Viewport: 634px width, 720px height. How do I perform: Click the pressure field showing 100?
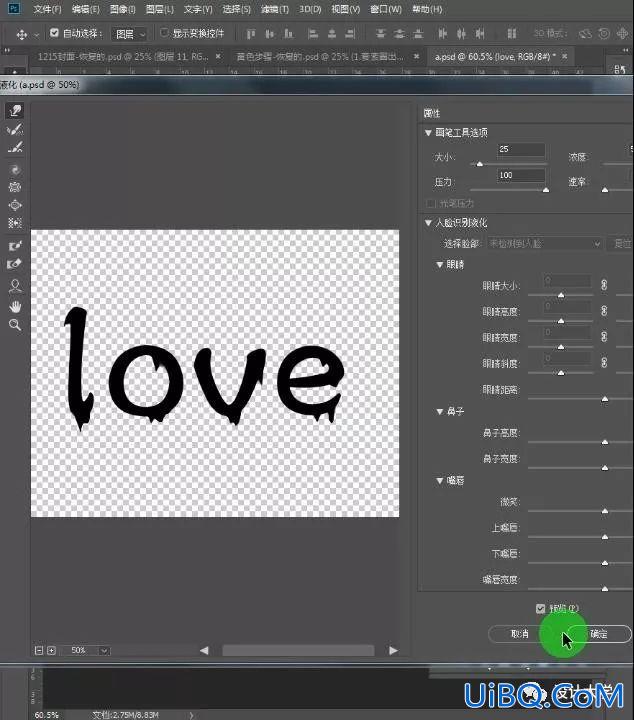521,175
